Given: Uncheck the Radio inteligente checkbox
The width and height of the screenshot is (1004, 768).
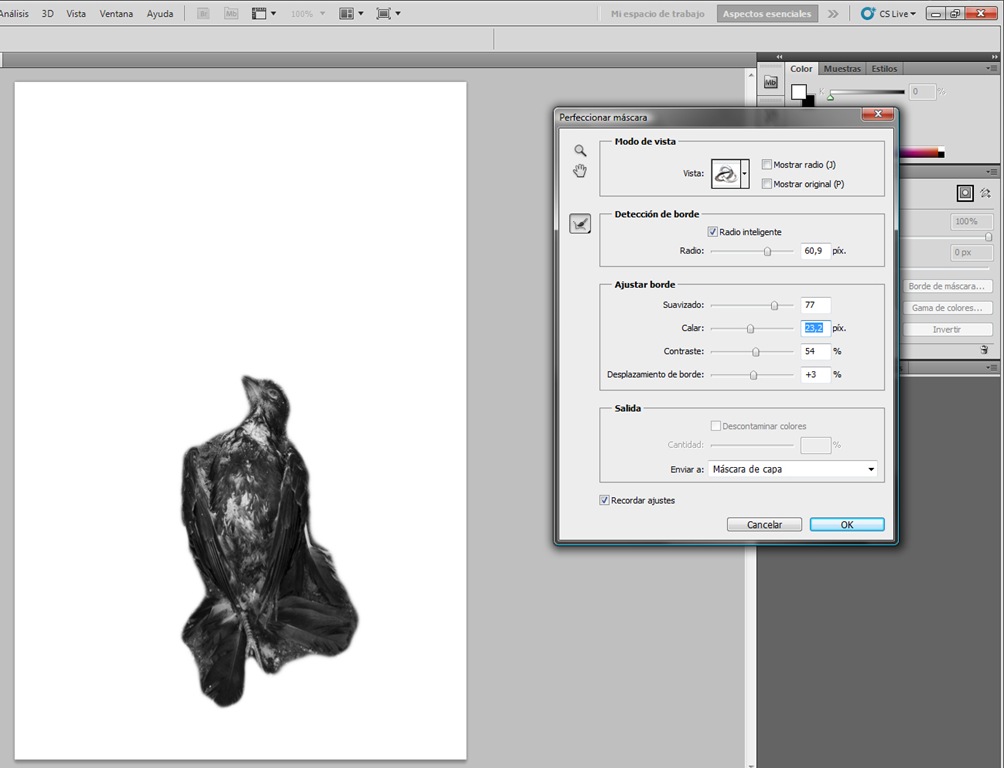Looking at the screenshot, I should pyautogui.click(x=713, y=232).
